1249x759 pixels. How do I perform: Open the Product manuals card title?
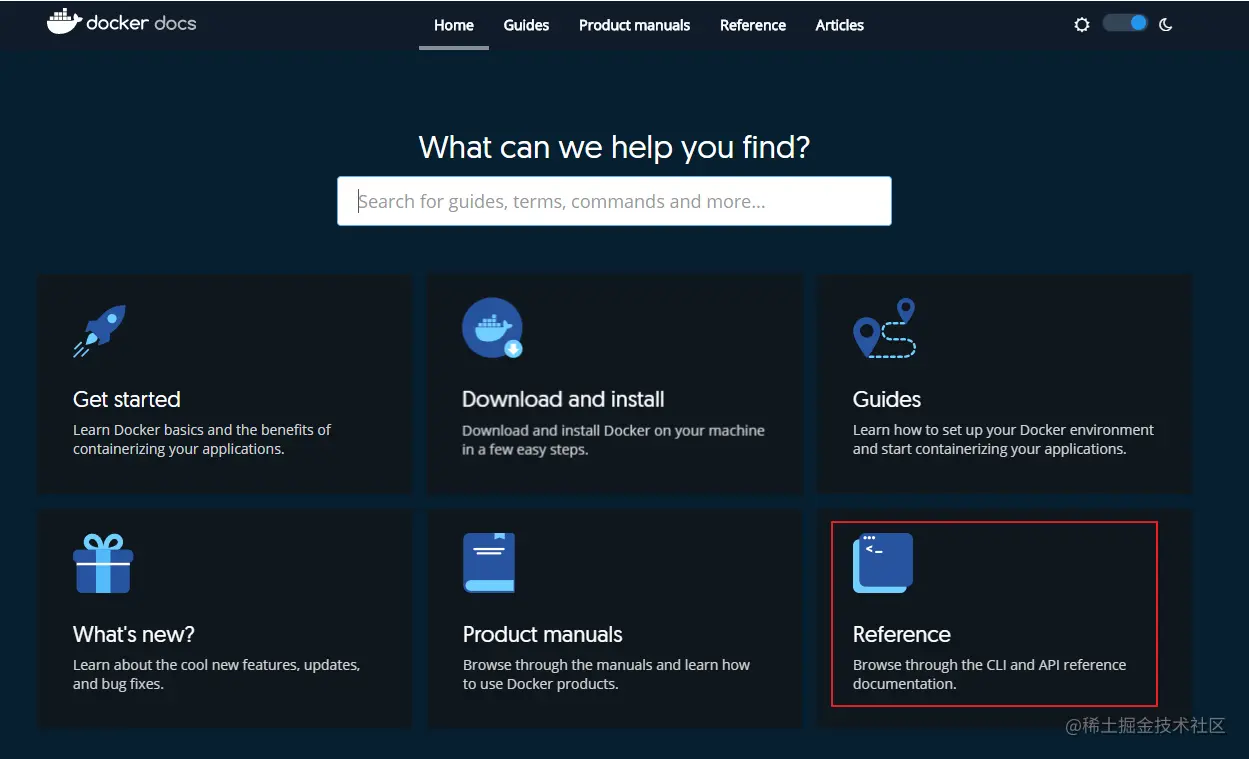point(543,634)
